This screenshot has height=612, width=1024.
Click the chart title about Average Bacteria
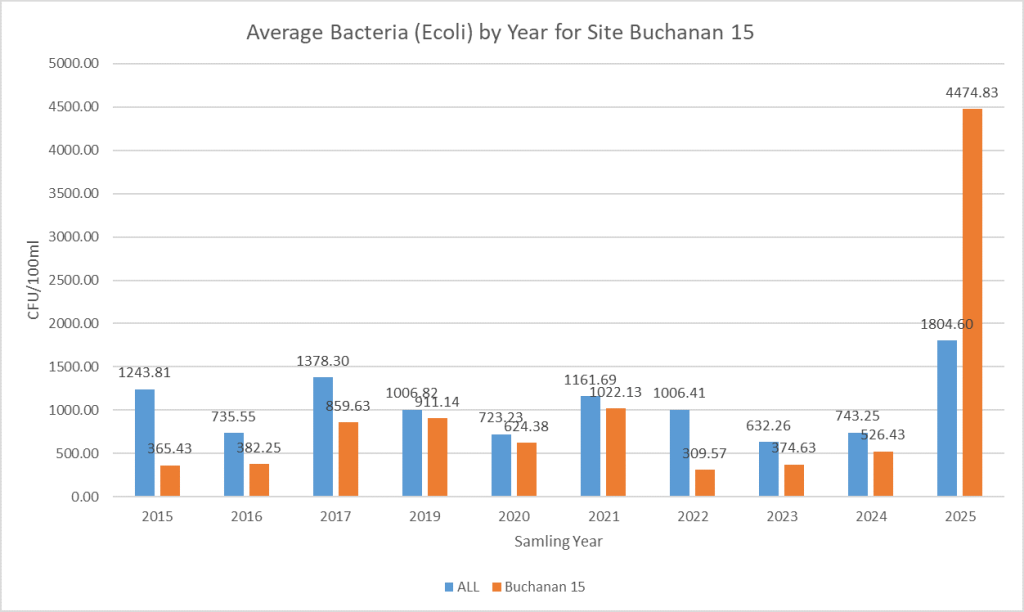pyautogui.click(x=500, y=32)
